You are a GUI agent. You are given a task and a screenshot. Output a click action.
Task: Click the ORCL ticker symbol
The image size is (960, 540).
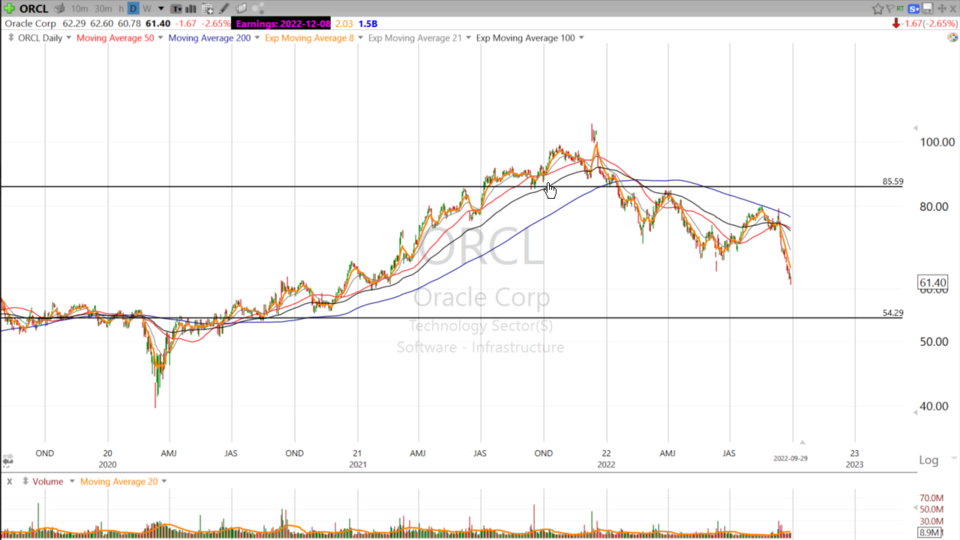[x=33, y=9]
